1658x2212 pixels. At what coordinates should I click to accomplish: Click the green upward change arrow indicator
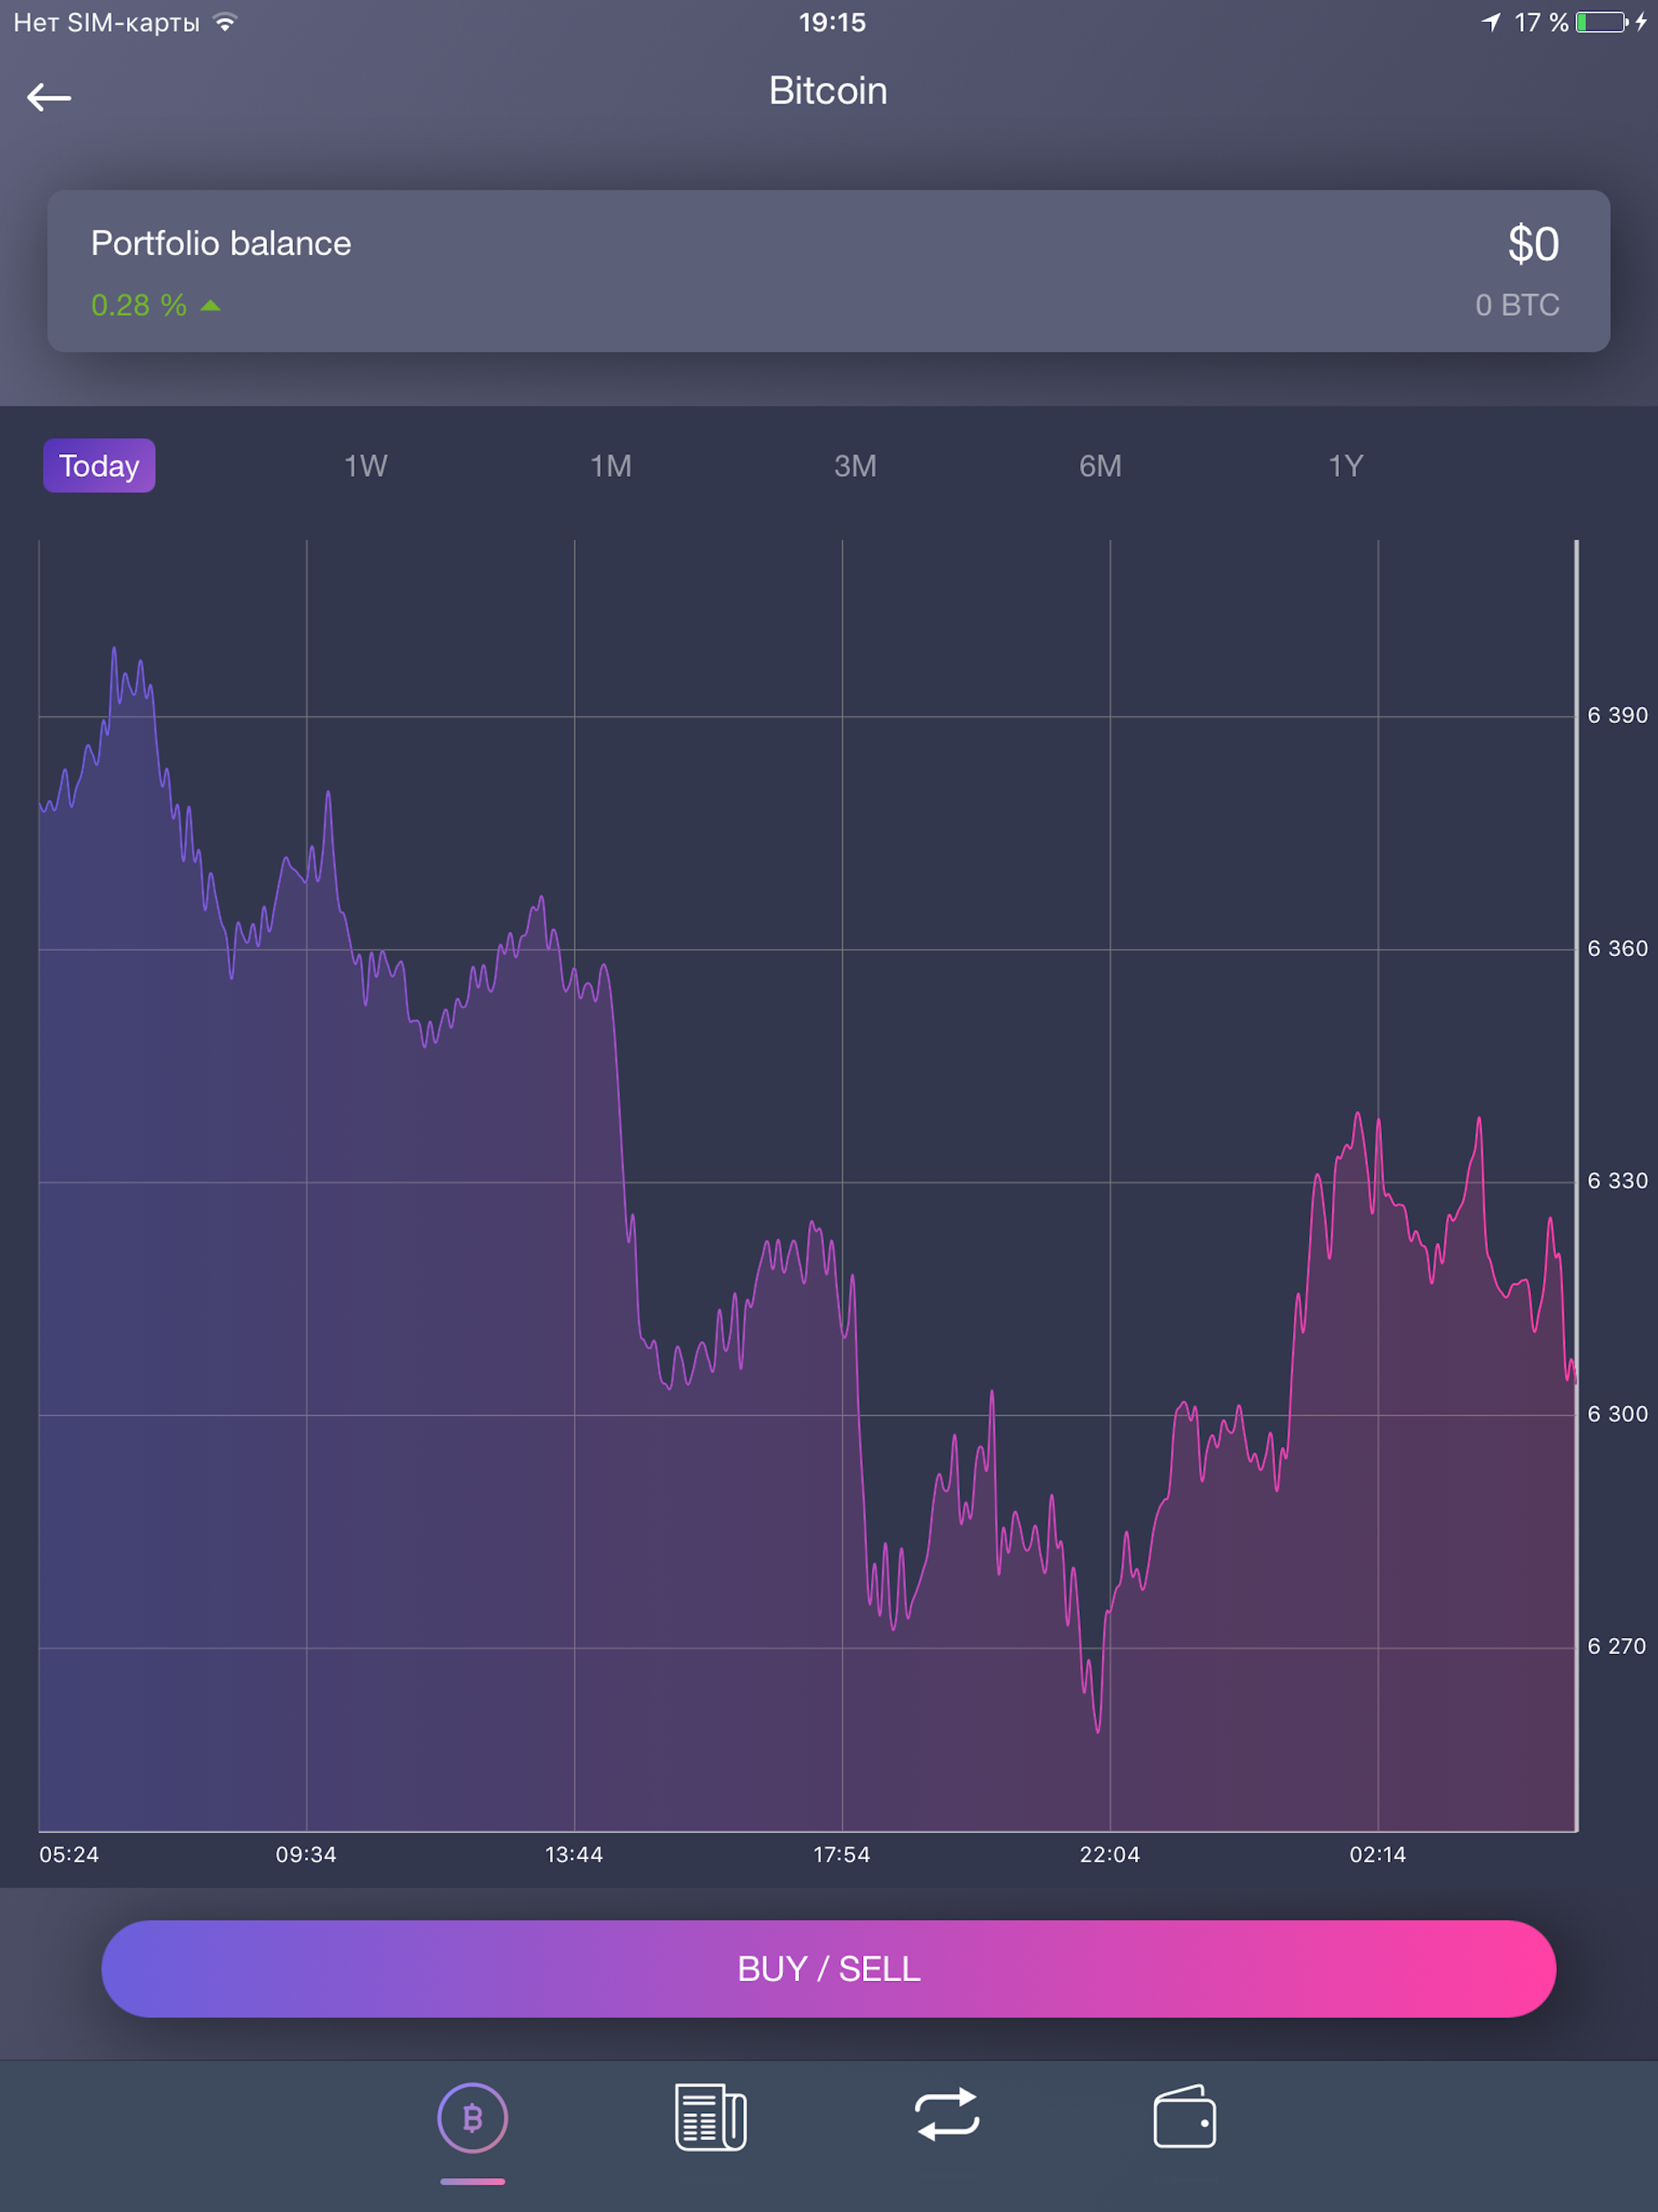210,305
